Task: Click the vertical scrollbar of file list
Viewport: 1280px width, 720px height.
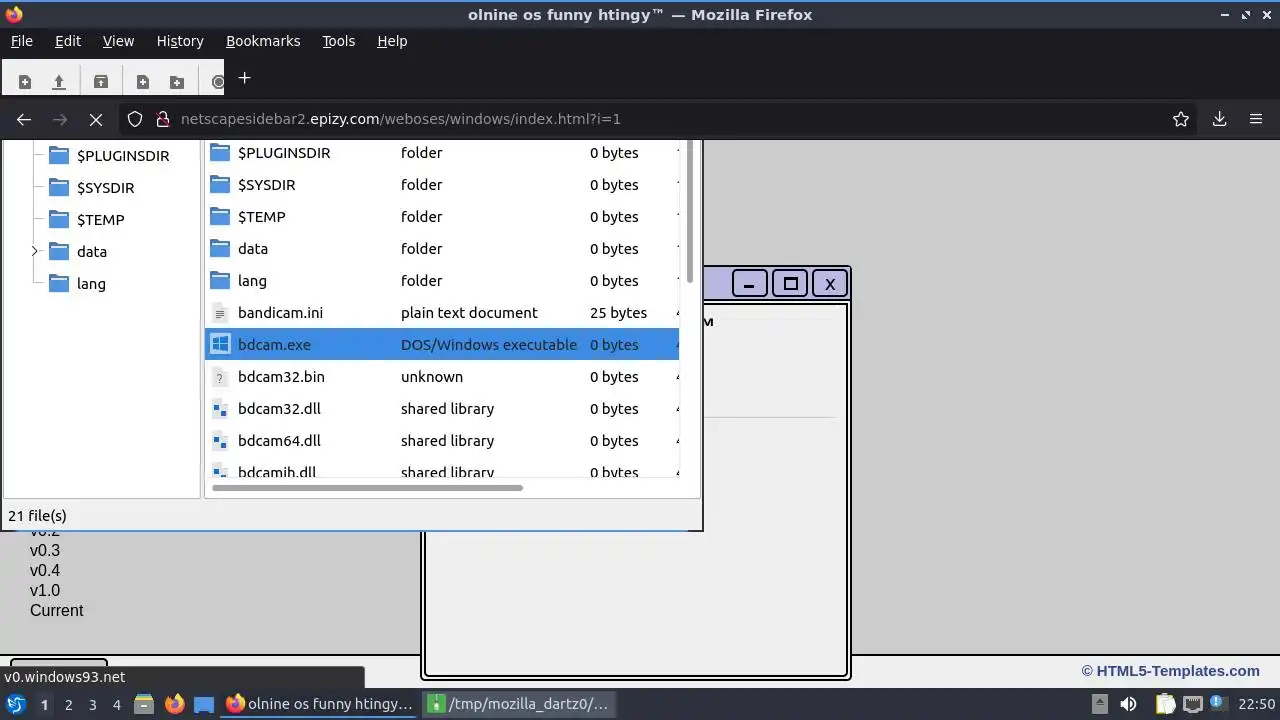Action: click(690, 211)
